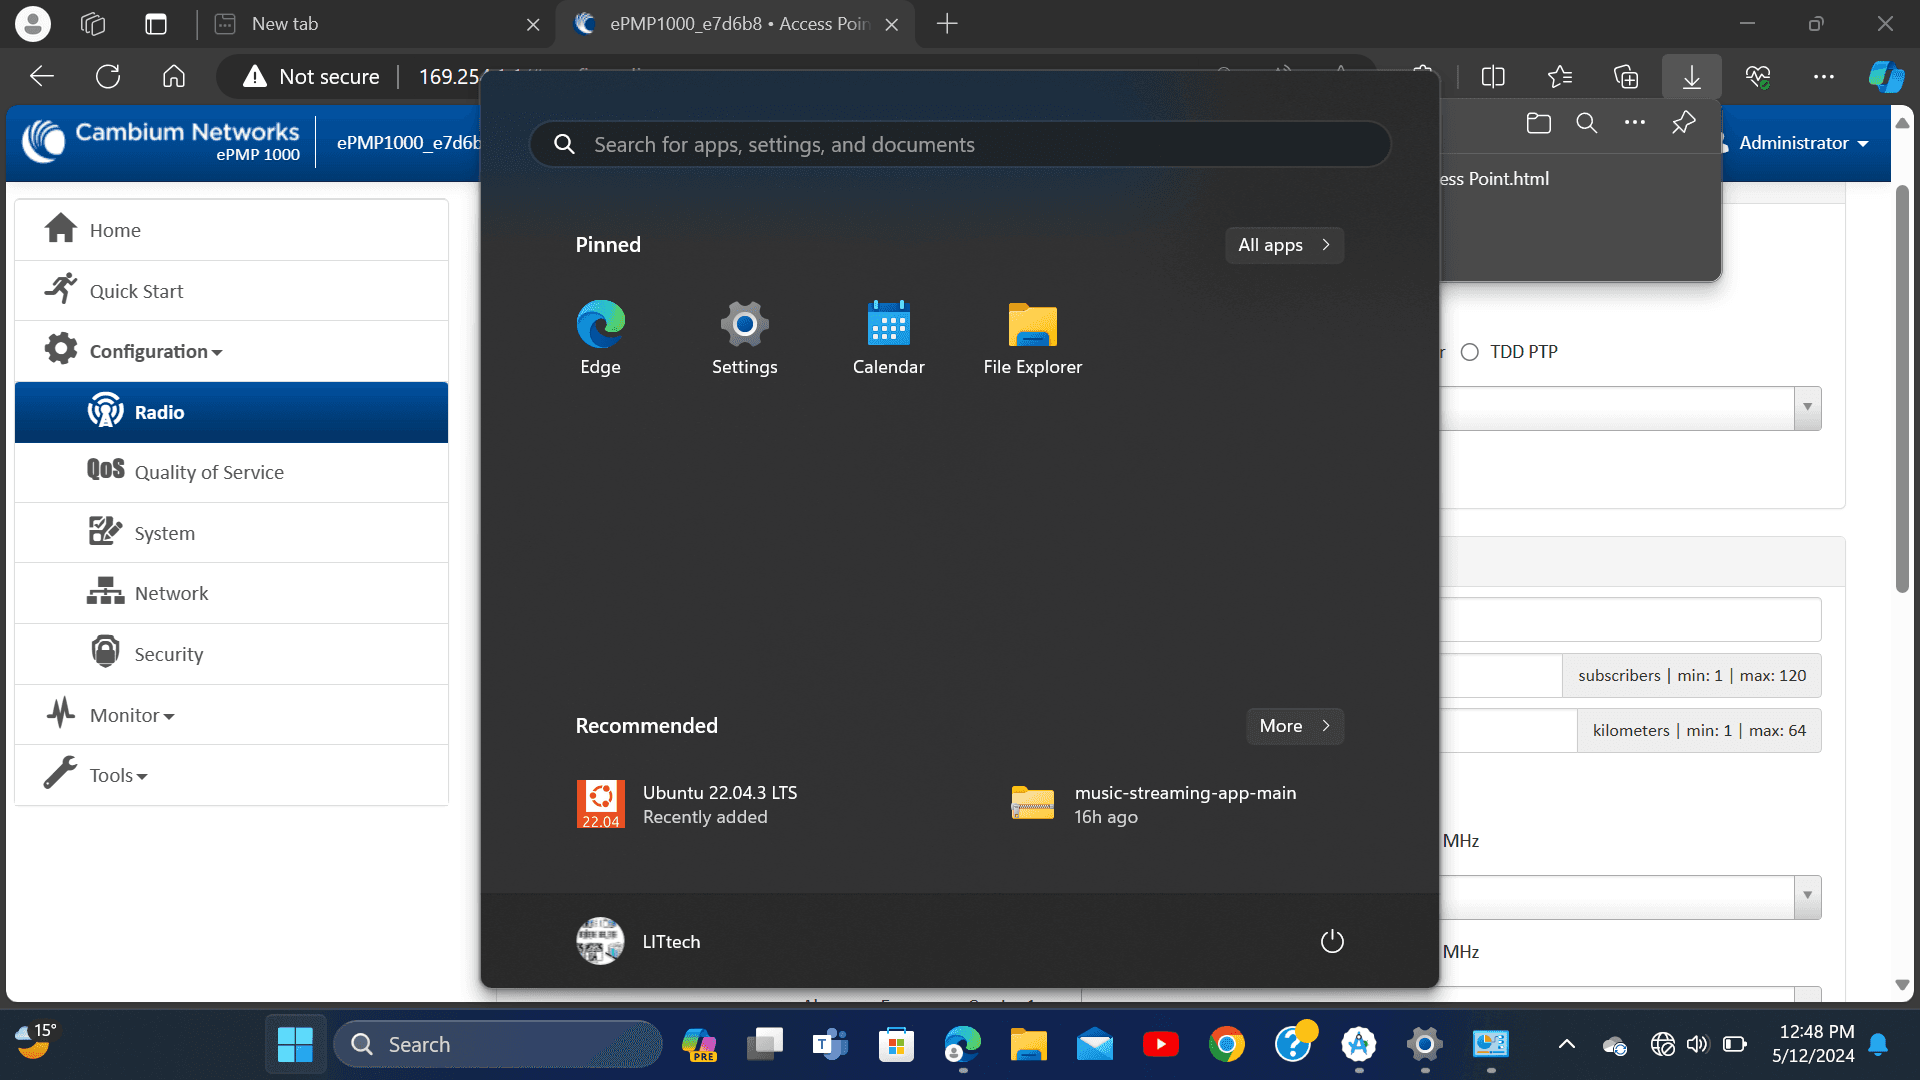Click the taskbar Search box
The image size is (1920, 1080).
pos(498,1045)
